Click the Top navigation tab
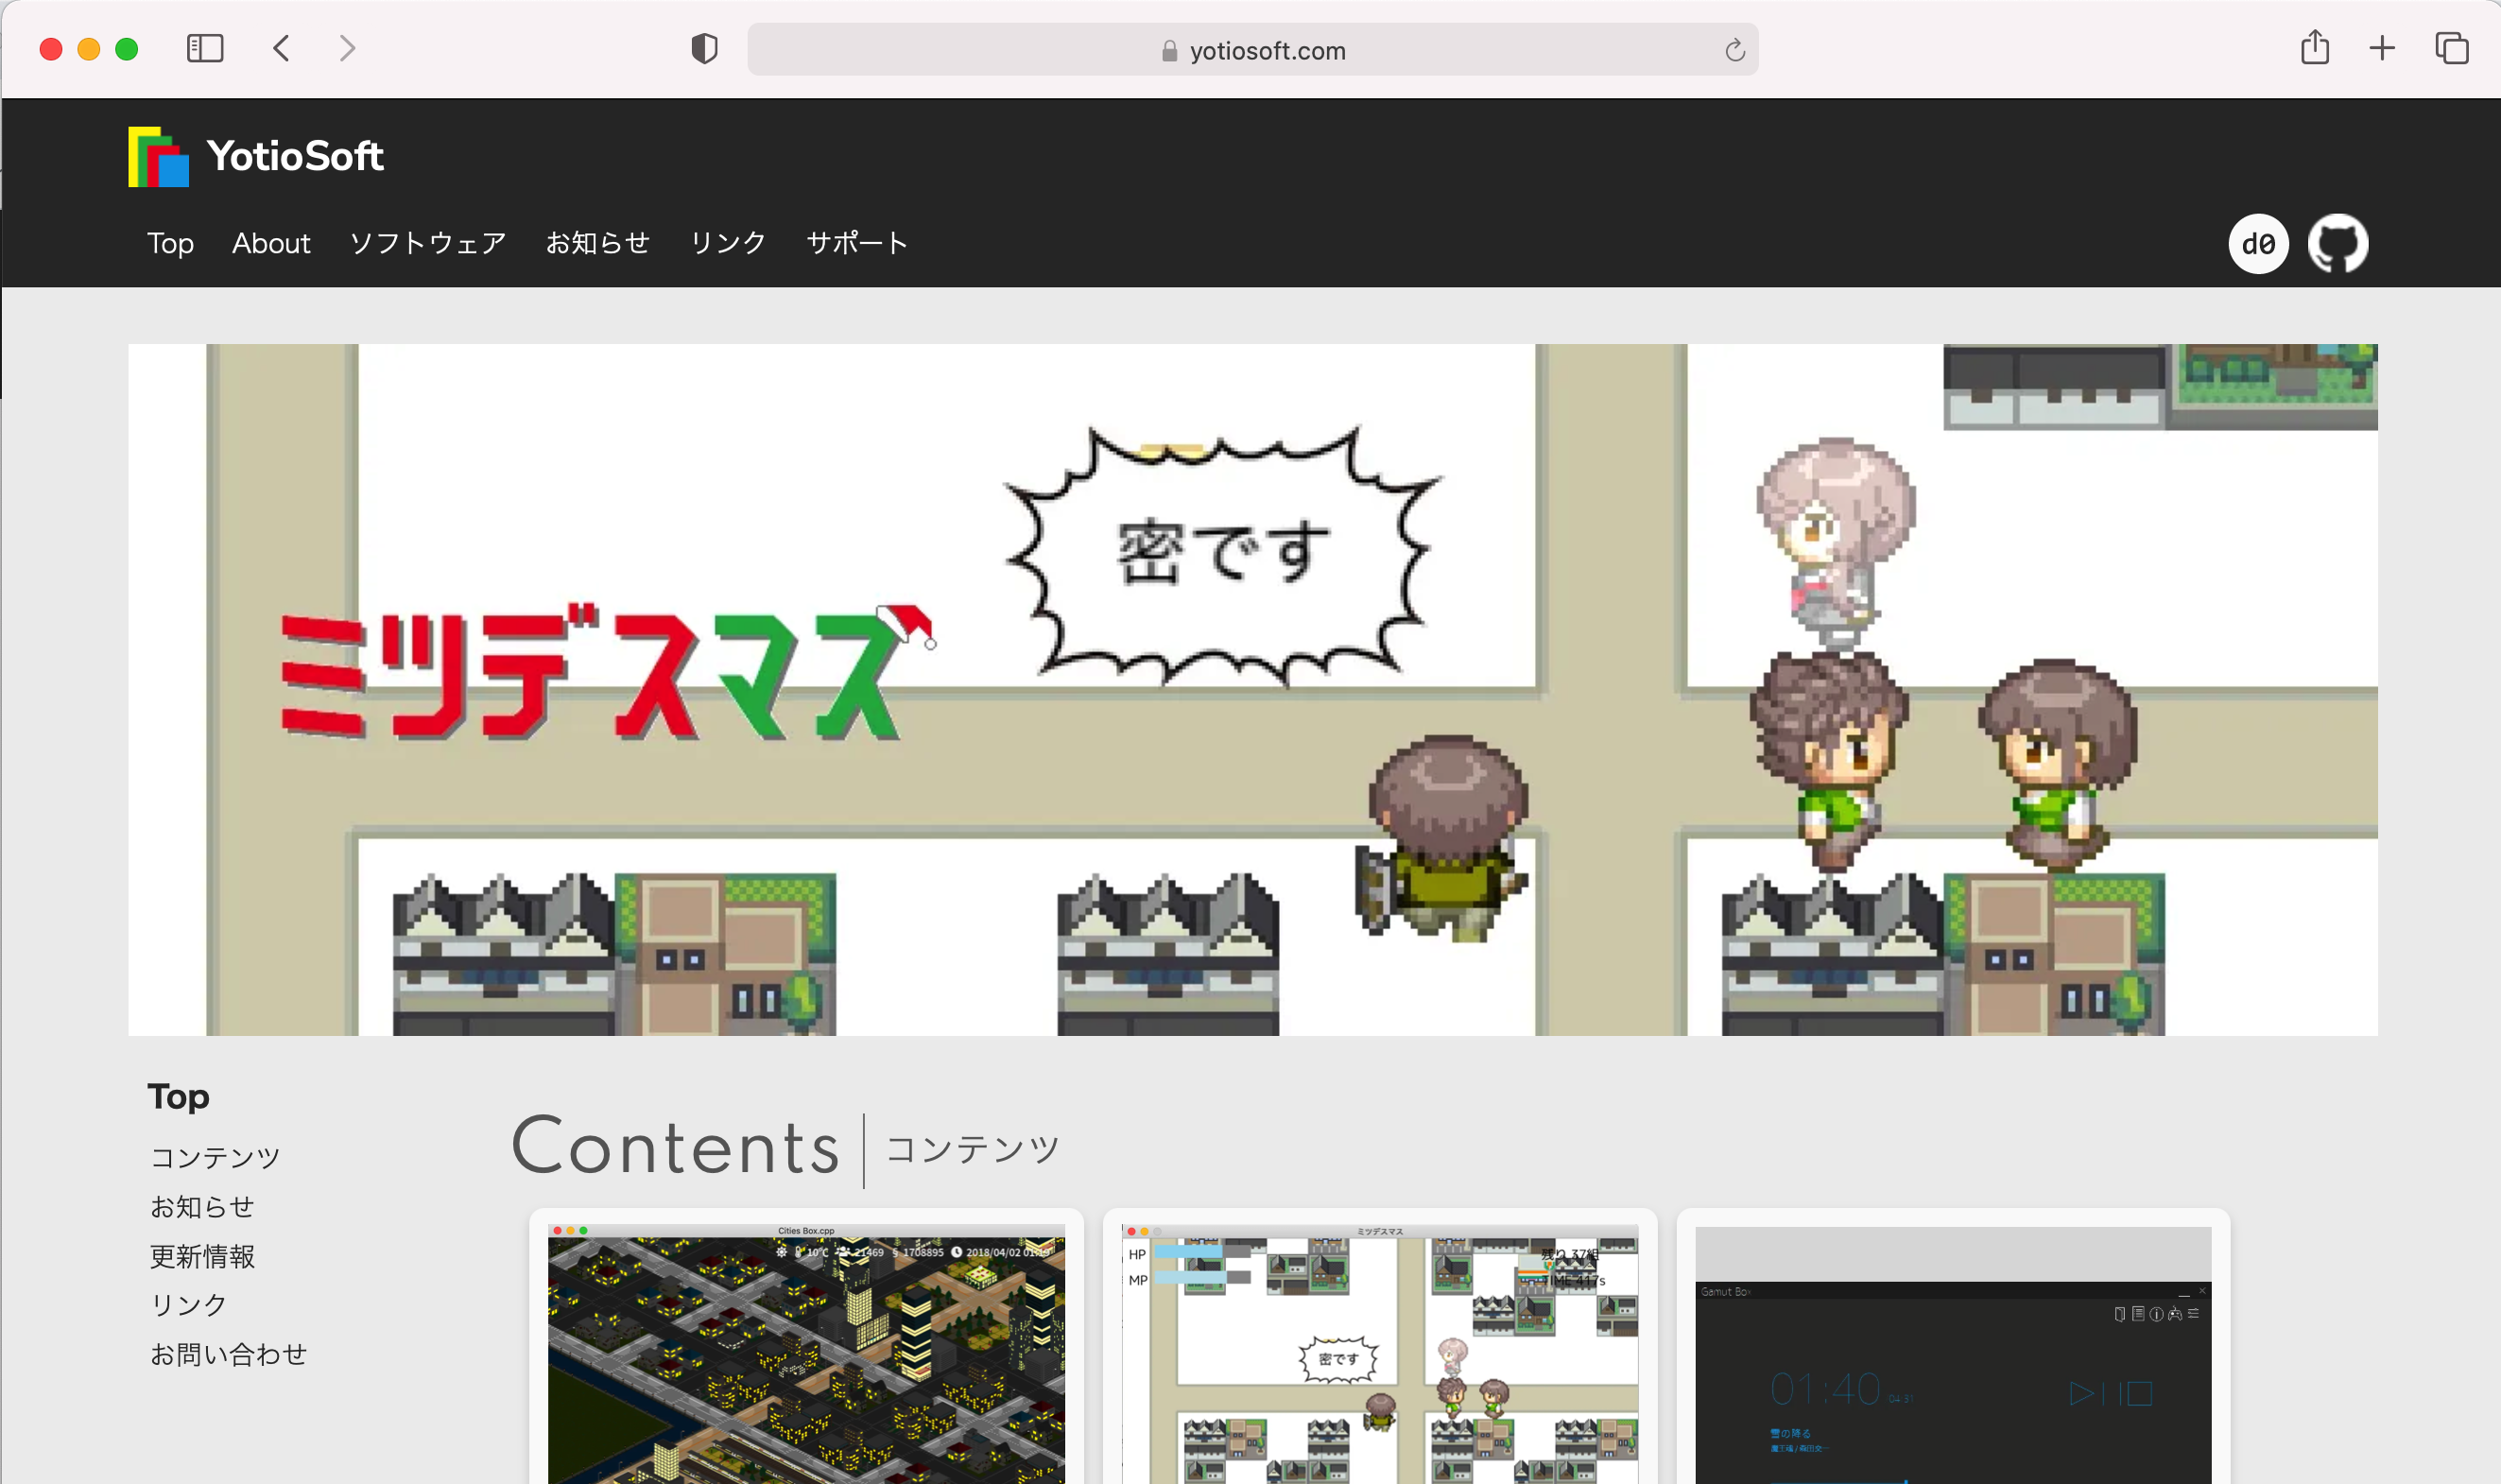 pyautogui.click(x=169, y=242)
